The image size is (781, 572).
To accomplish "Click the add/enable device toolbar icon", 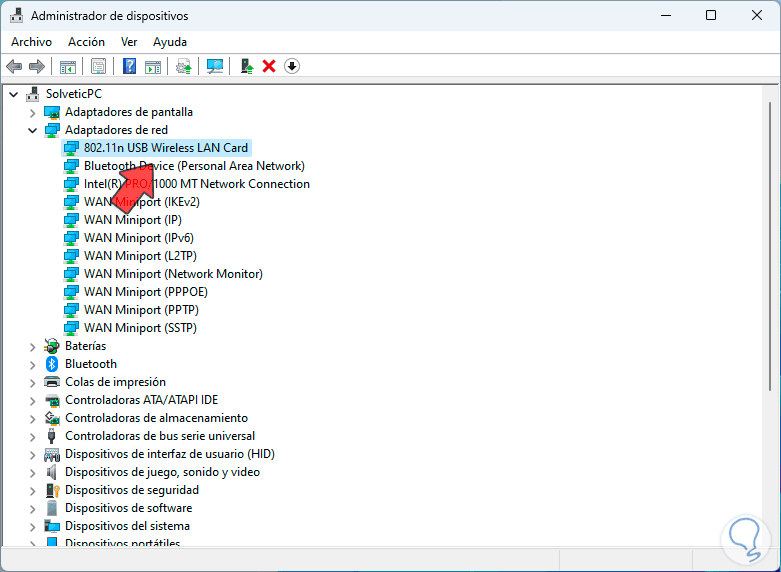I will [x=247, y=66].
